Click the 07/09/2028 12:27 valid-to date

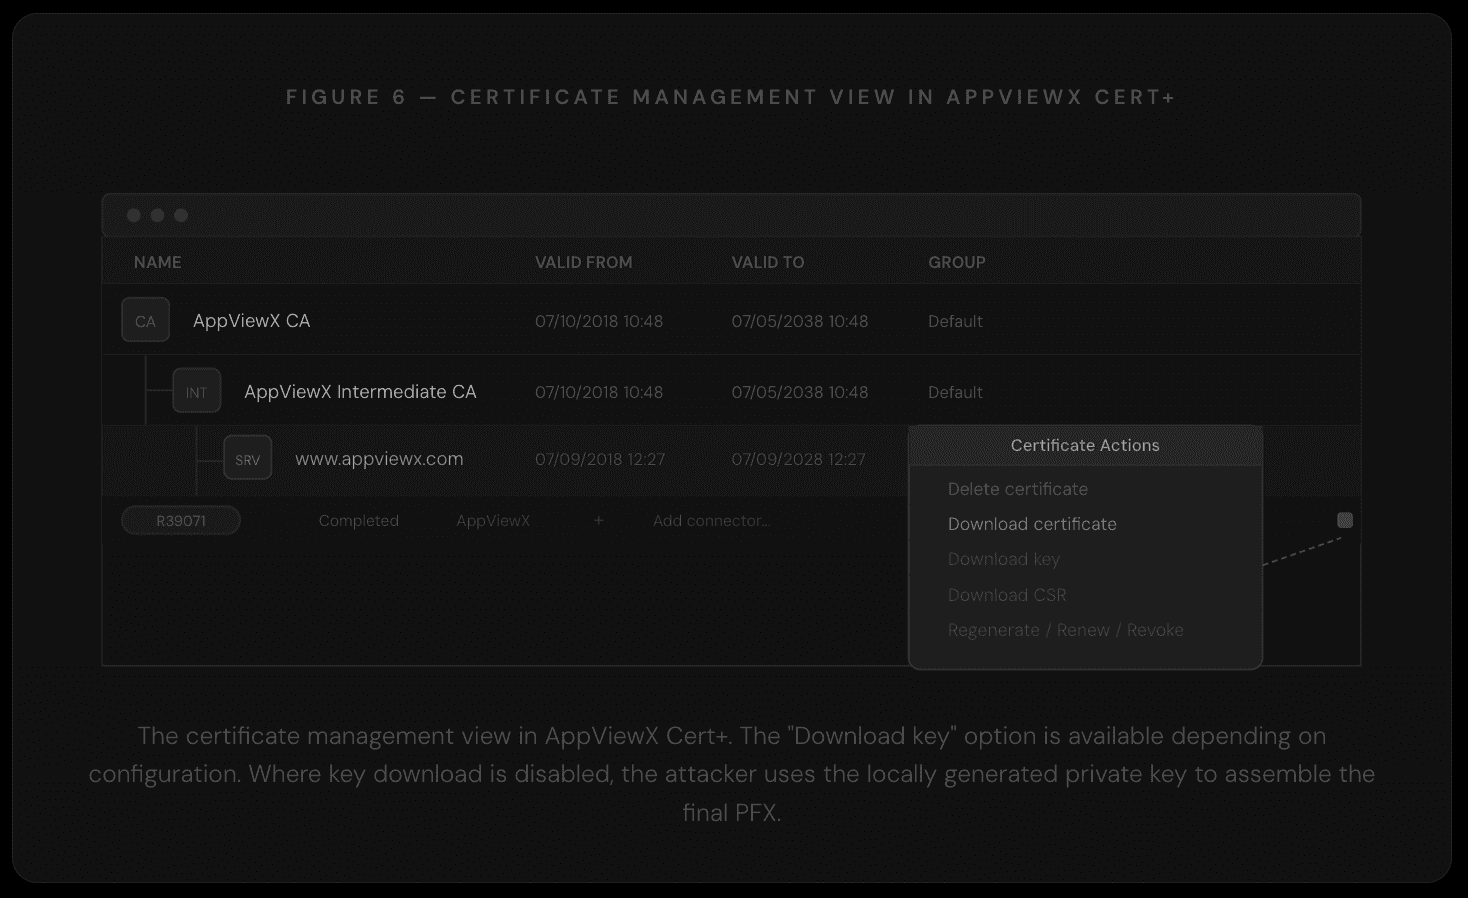(x=799, y=459)
